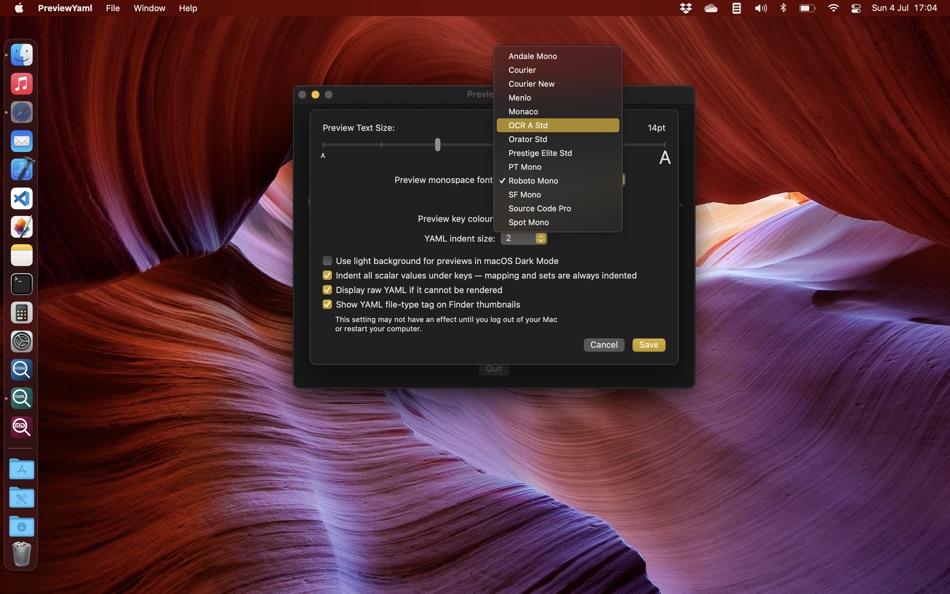Click the 14pt text size value
This screenshot has height=594, width=950.
(656, 128)
